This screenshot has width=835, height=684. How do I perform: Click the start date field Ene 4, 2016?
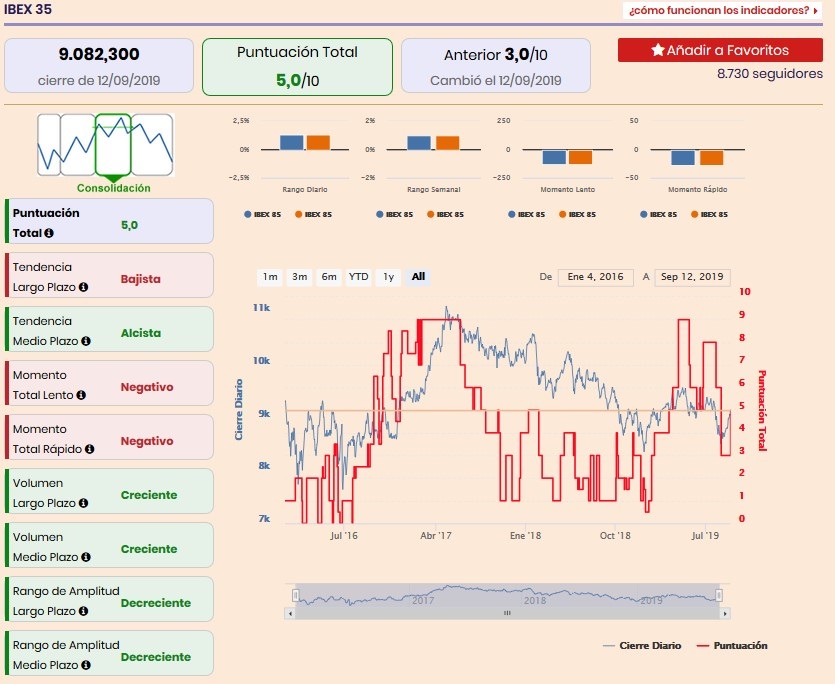pyautogui.click(x=595, y=277)
